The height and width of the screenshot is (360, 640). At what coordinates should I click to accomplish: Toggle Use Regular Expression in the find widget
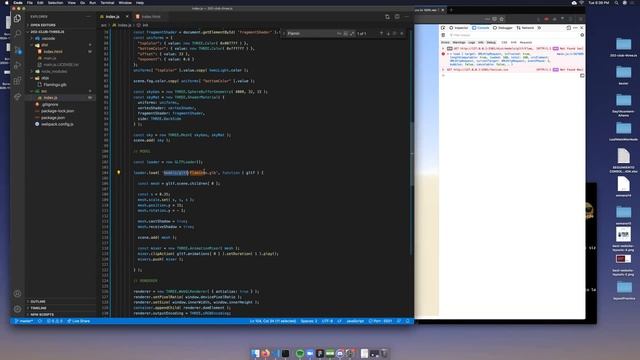[x=352, y=33]
